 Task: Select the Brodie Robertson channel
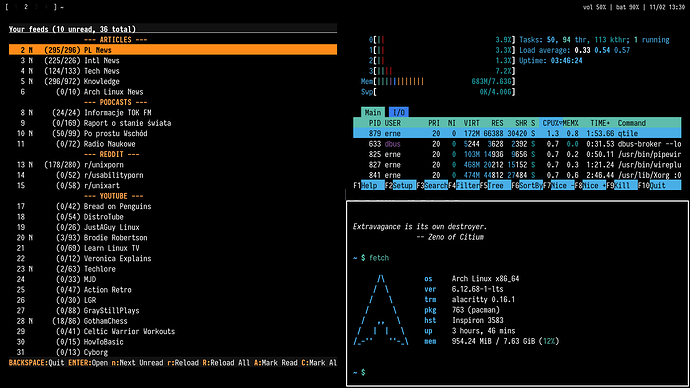pos(173,238)
